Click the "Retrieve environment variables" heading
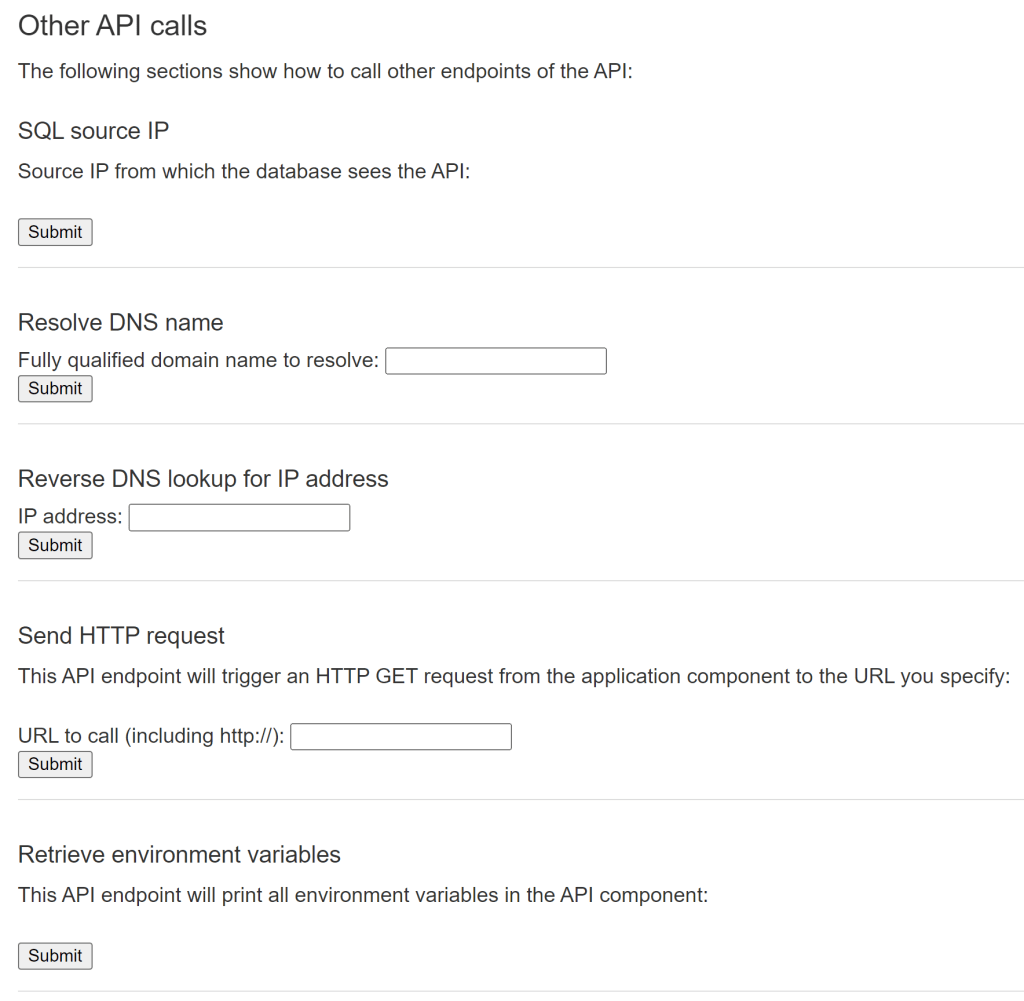Viewport: 1024px width, 1001px height. (179, 855)
